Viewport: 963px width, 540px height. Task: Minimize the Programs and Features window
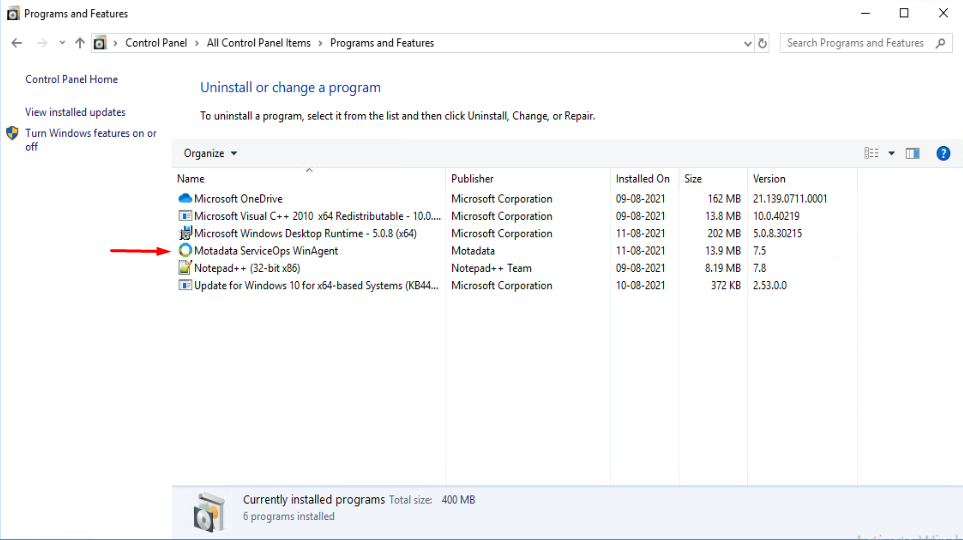865,14
